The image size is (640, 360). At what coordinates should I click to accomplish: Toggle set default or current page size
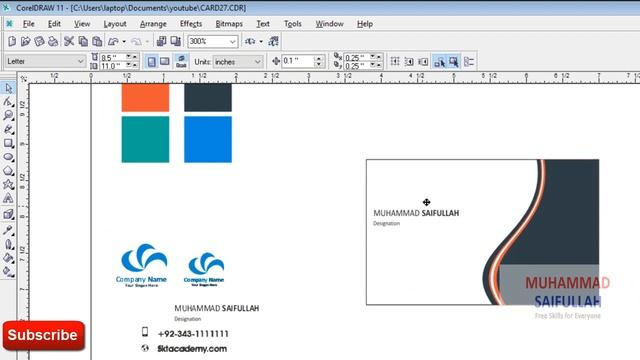[x=181, y=62]
